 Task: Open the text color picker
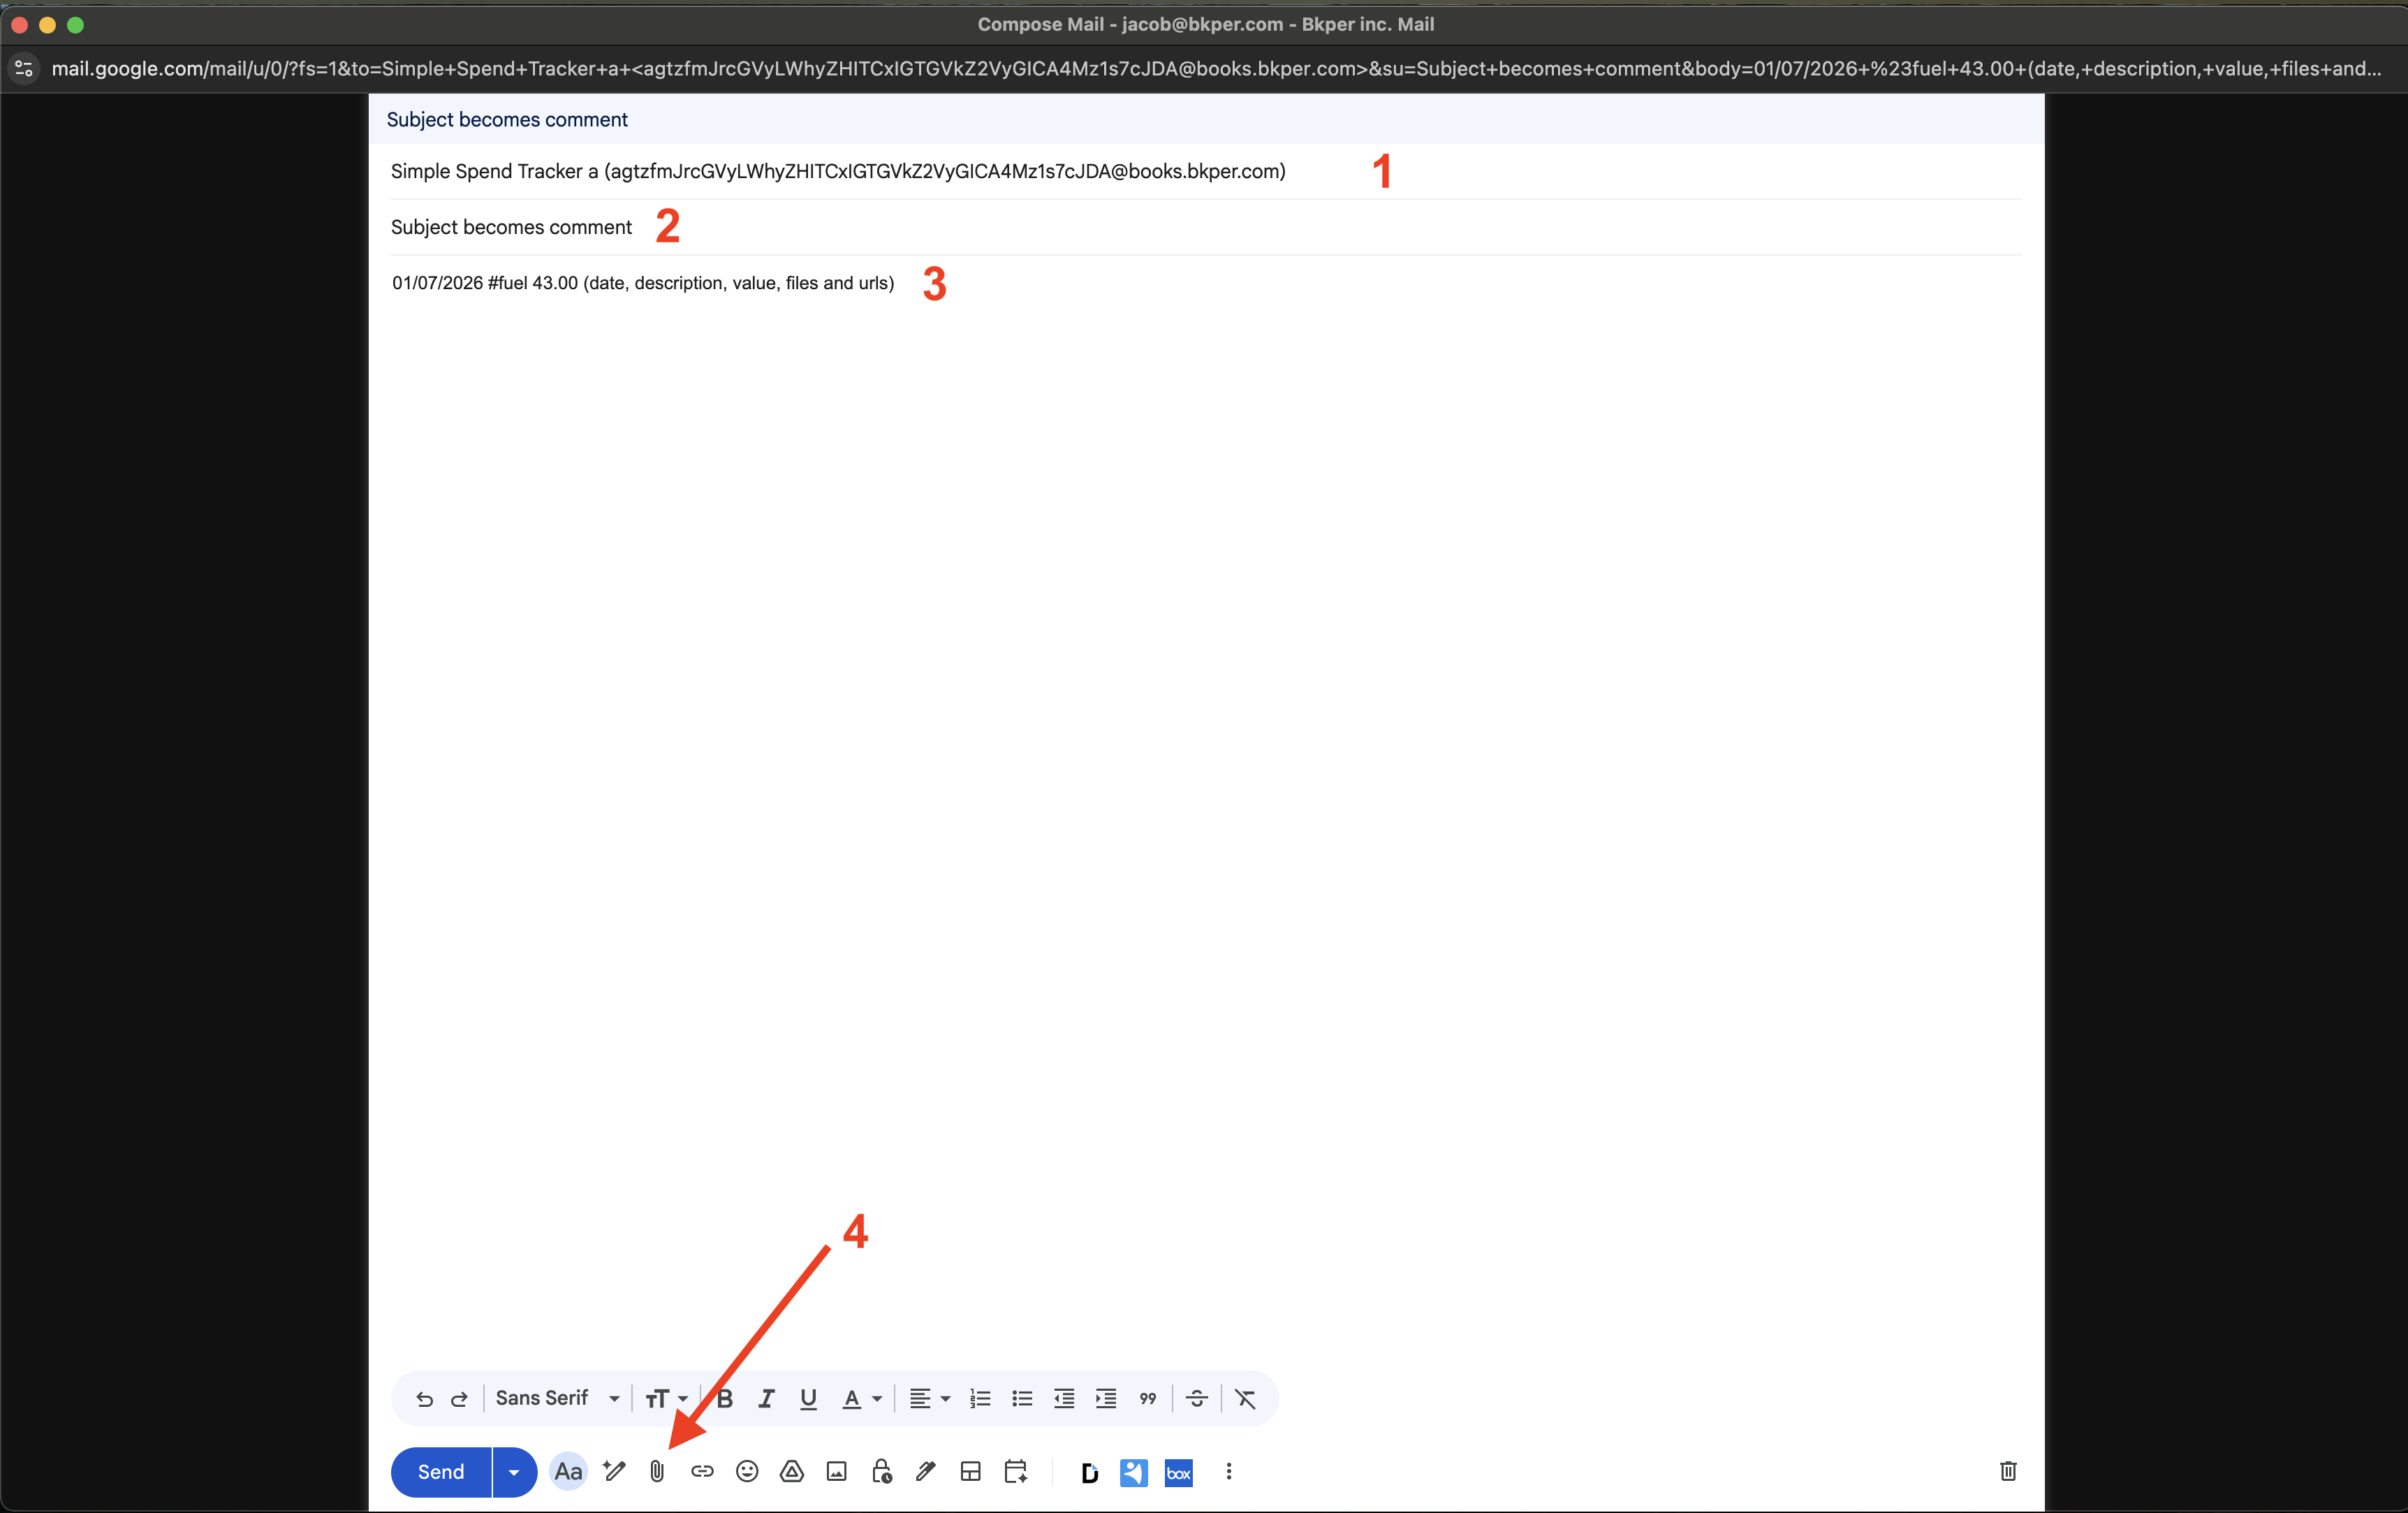(860, 1398)
